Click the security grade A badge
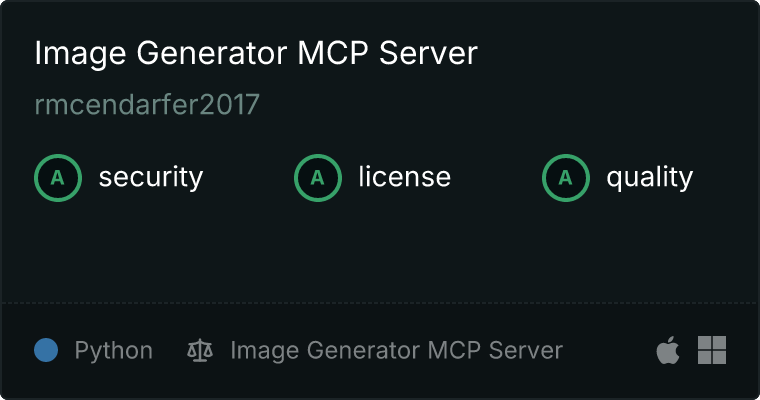The image size is (760, 400). (x=58, y=178)
